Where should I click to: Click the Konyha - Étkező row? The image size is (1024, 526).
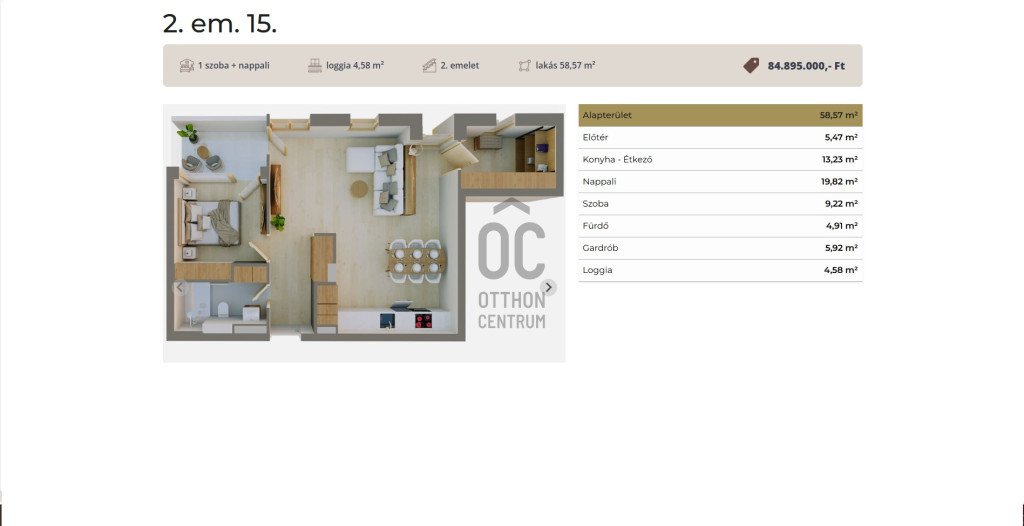(x=720, y=159)
